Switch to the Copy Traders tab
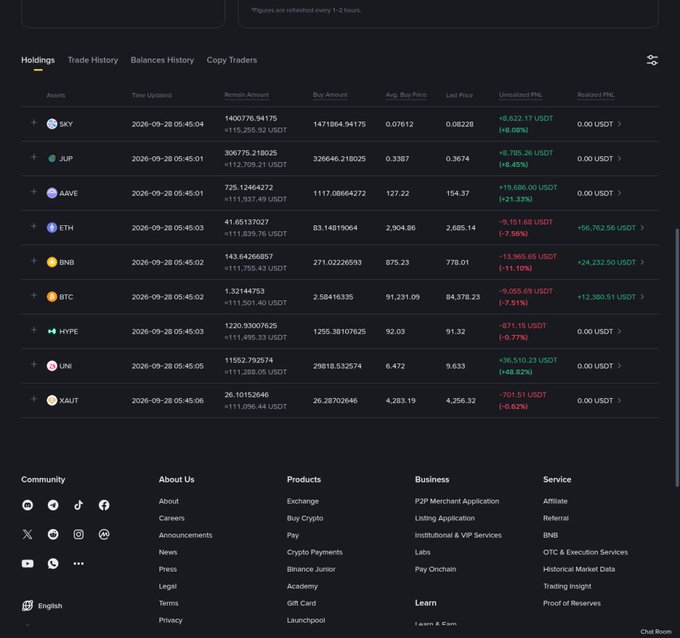The height and width of the screenshot is (638, 680). [x=232, y=60]
